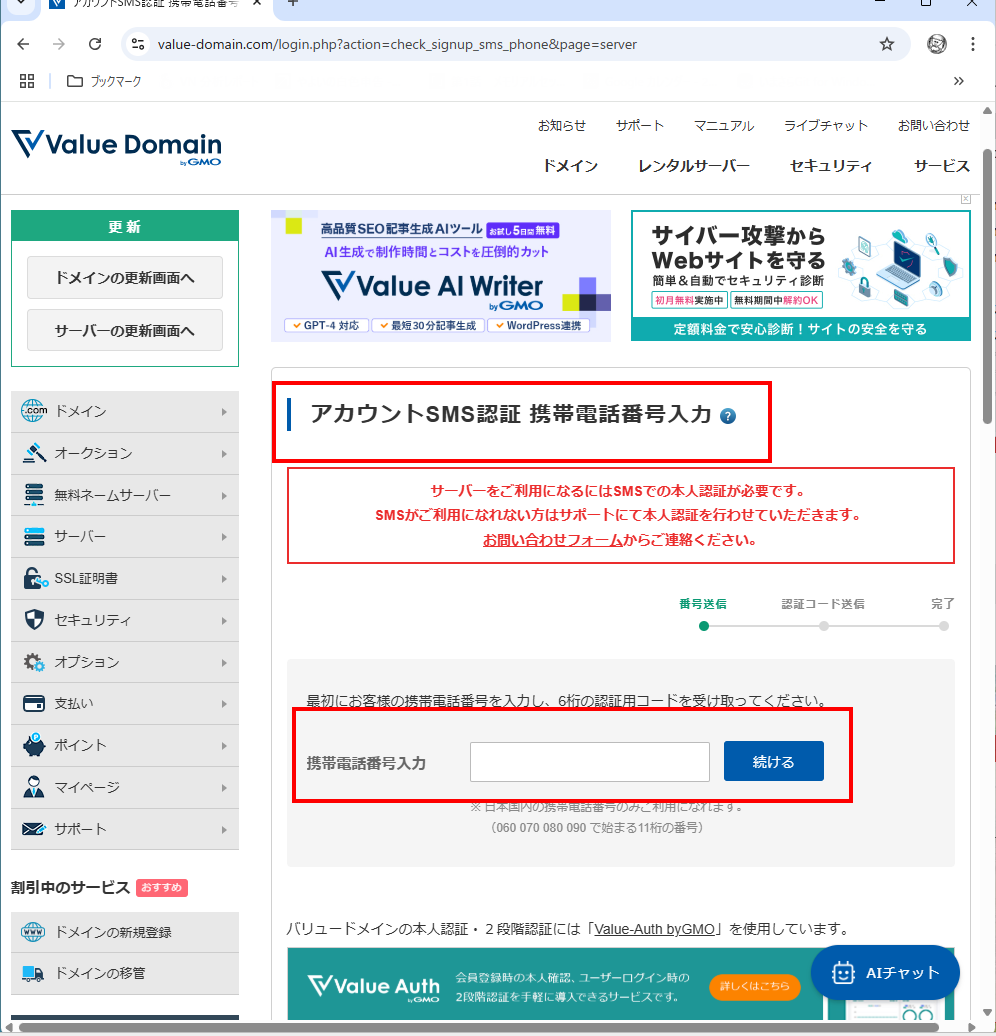Click the ドメインの更新画面へ button
The width and height of the screenshot is (996, 1036).
click(x=125, y=278)
